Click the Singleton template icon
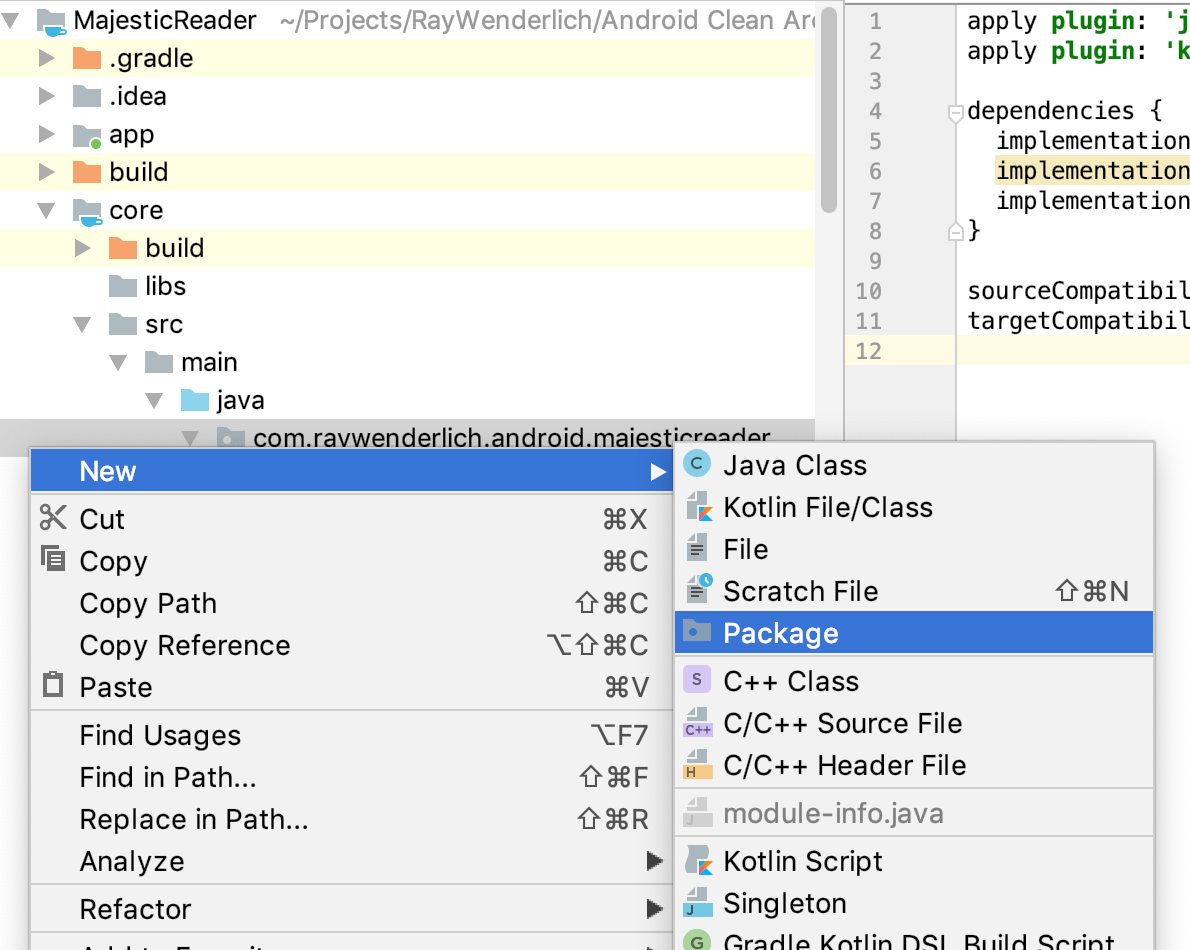The image size is (1190, 950). [698, 902]
